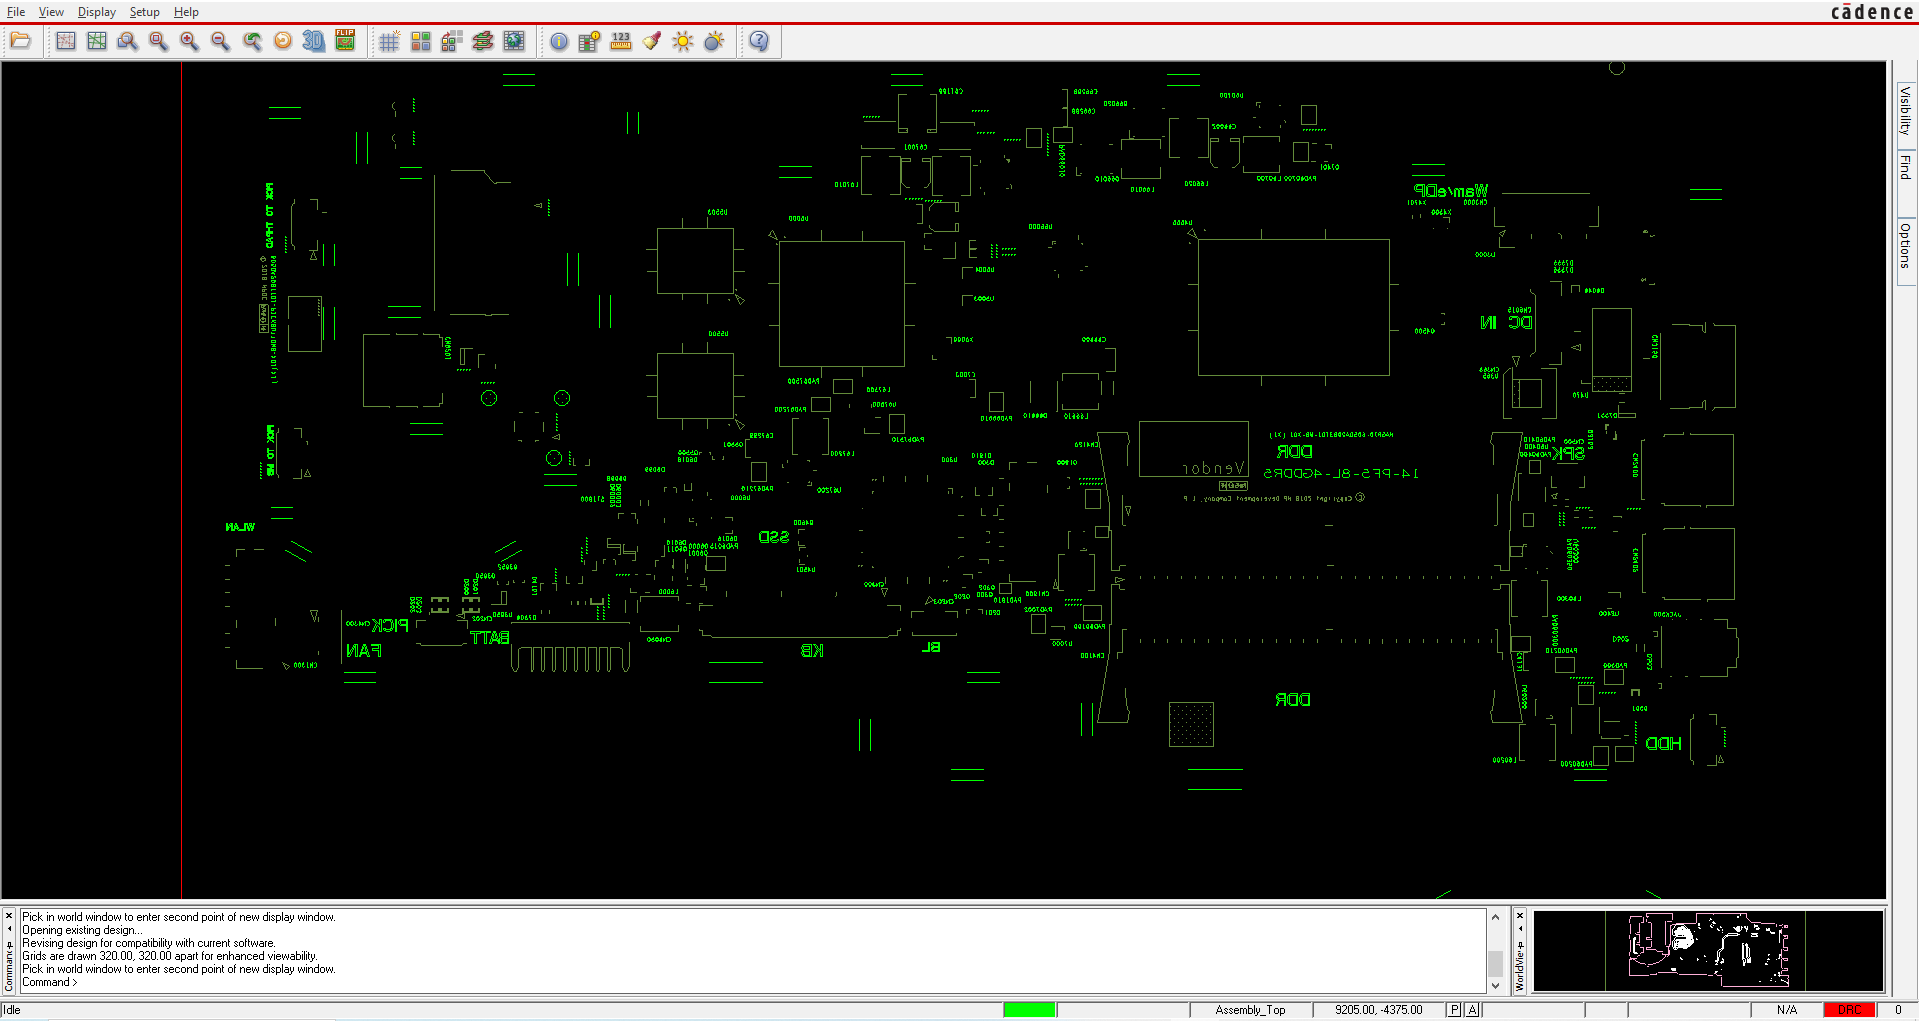Click the N/A status bar field
The image size is (1919, 1021).
(1787, 1010)
